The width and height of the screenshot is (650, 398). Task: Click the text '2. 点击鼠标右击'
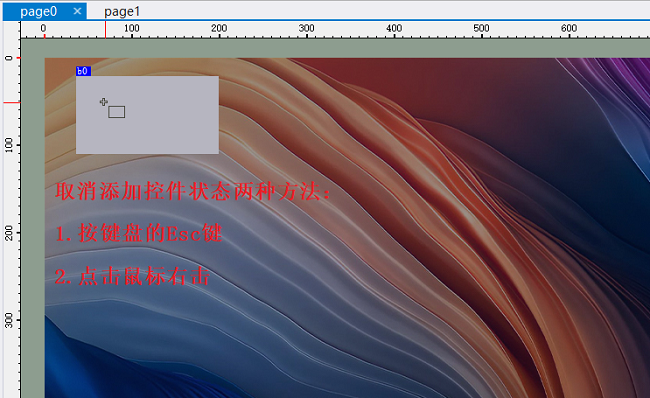pyautogui.click(x=132, y=276)
